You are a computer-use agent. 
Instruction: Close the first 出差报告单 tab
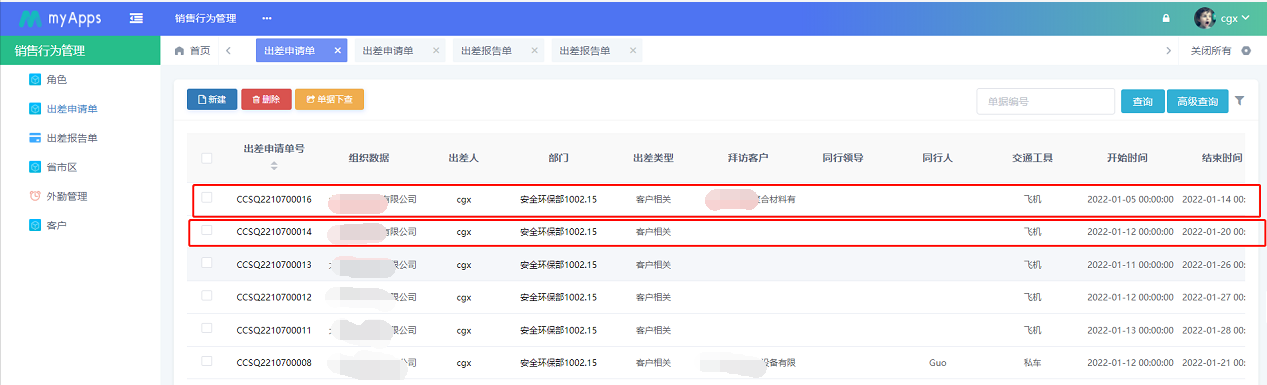533,50
